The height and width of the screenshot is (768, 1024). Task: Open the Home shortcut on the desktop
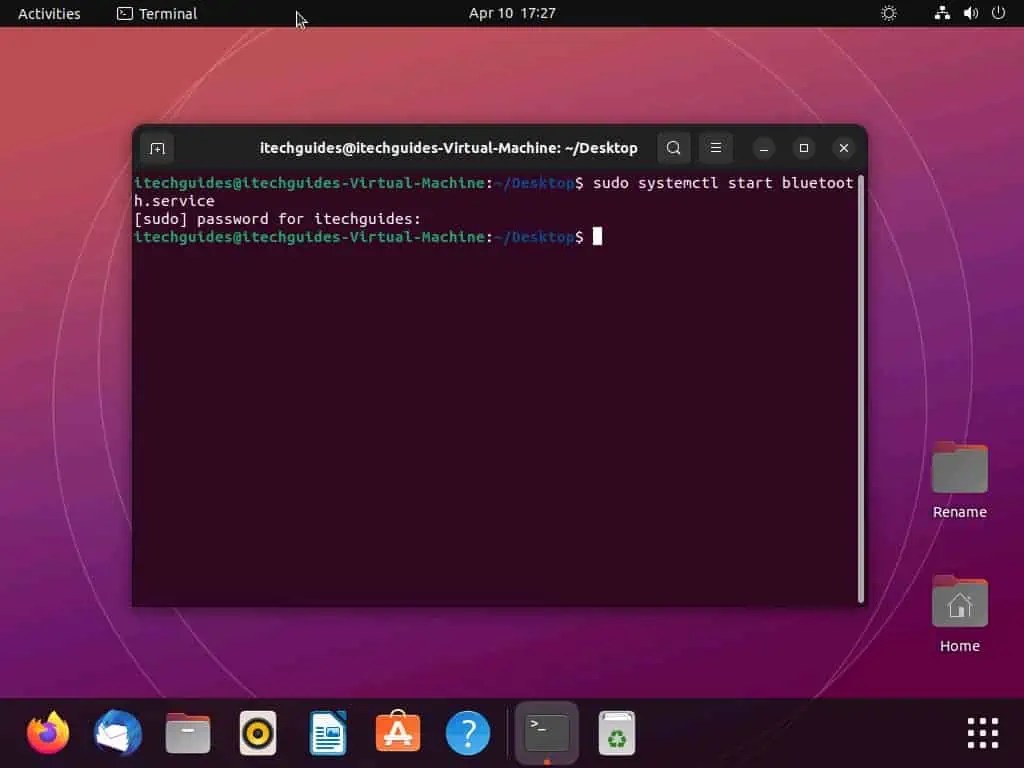959,603
